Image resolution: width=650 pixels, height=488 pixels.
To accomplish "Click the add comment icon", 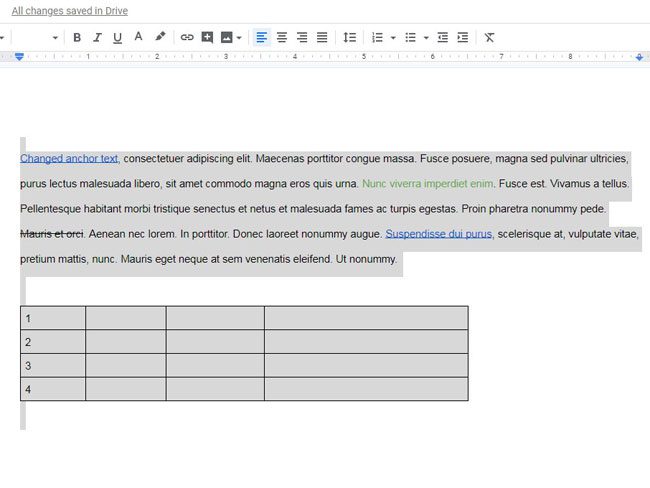I will pos(207,37).
